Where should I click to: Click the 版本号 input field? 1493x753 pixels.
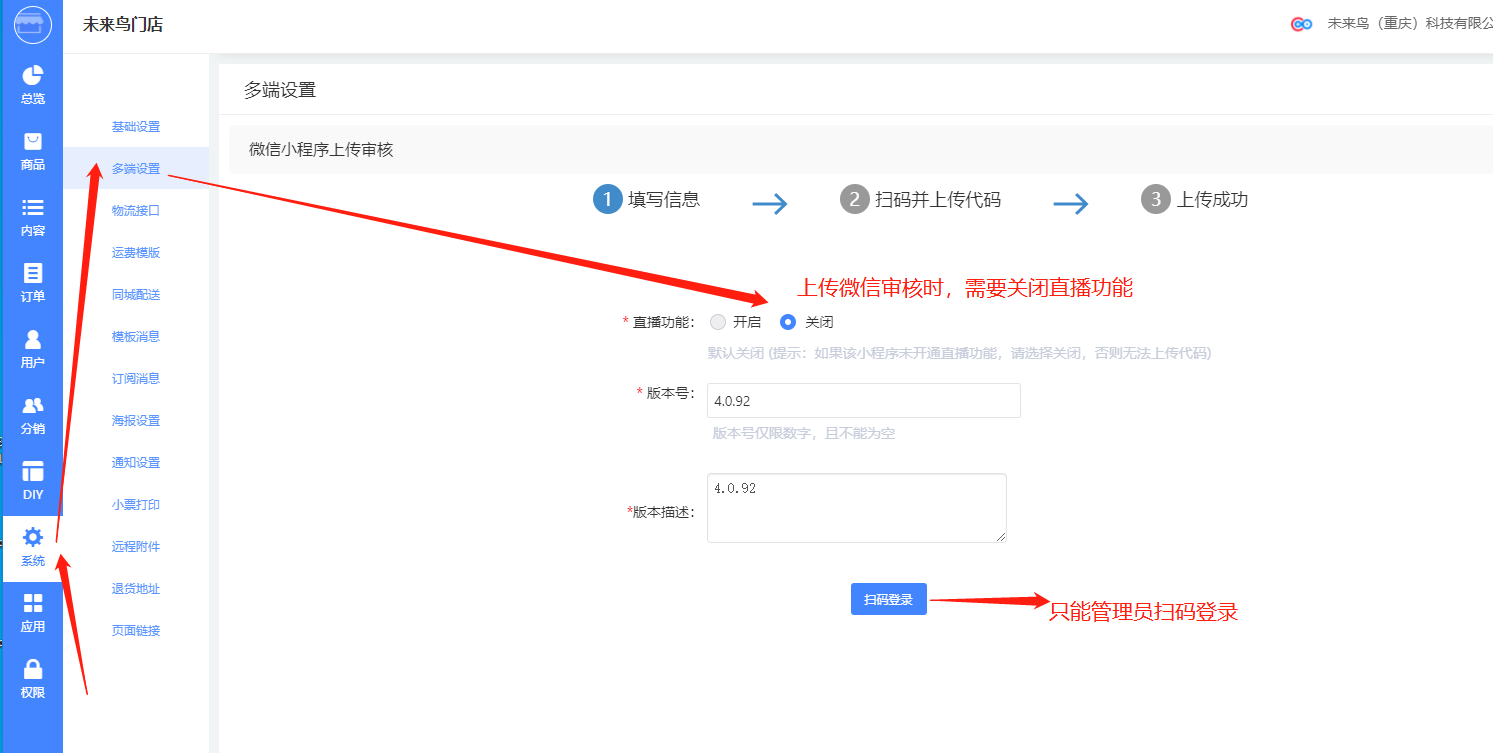coord(863,401)
